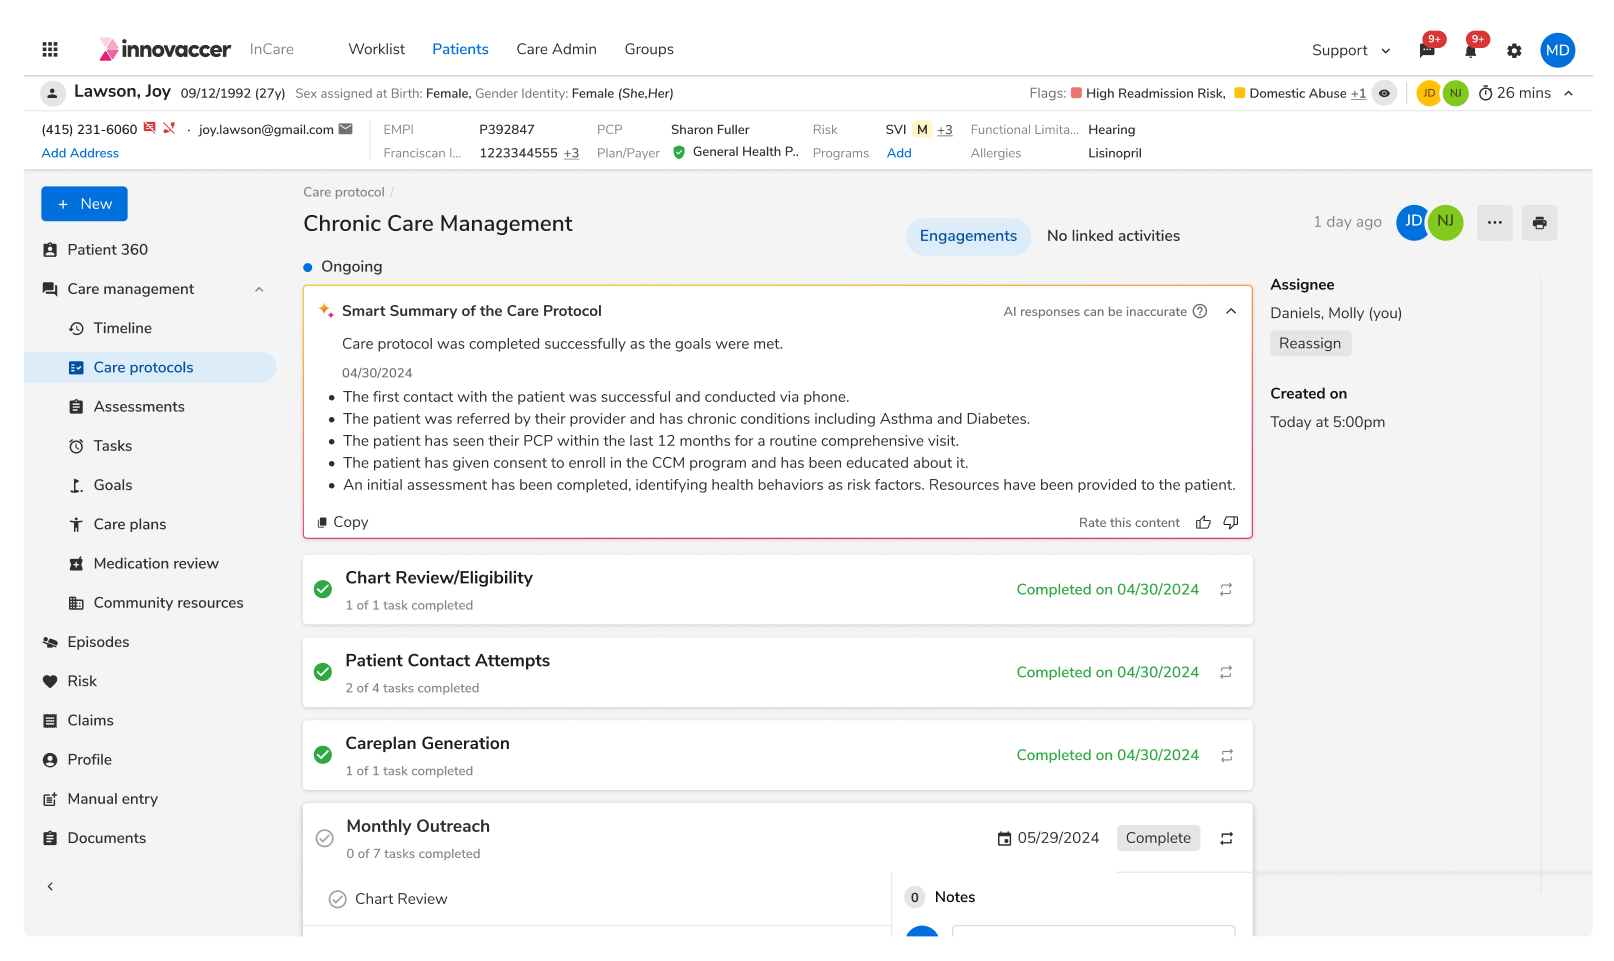The image size is (1614, 961).
Task: Click Careplan Generation green check status
Action: coord(323,755)
